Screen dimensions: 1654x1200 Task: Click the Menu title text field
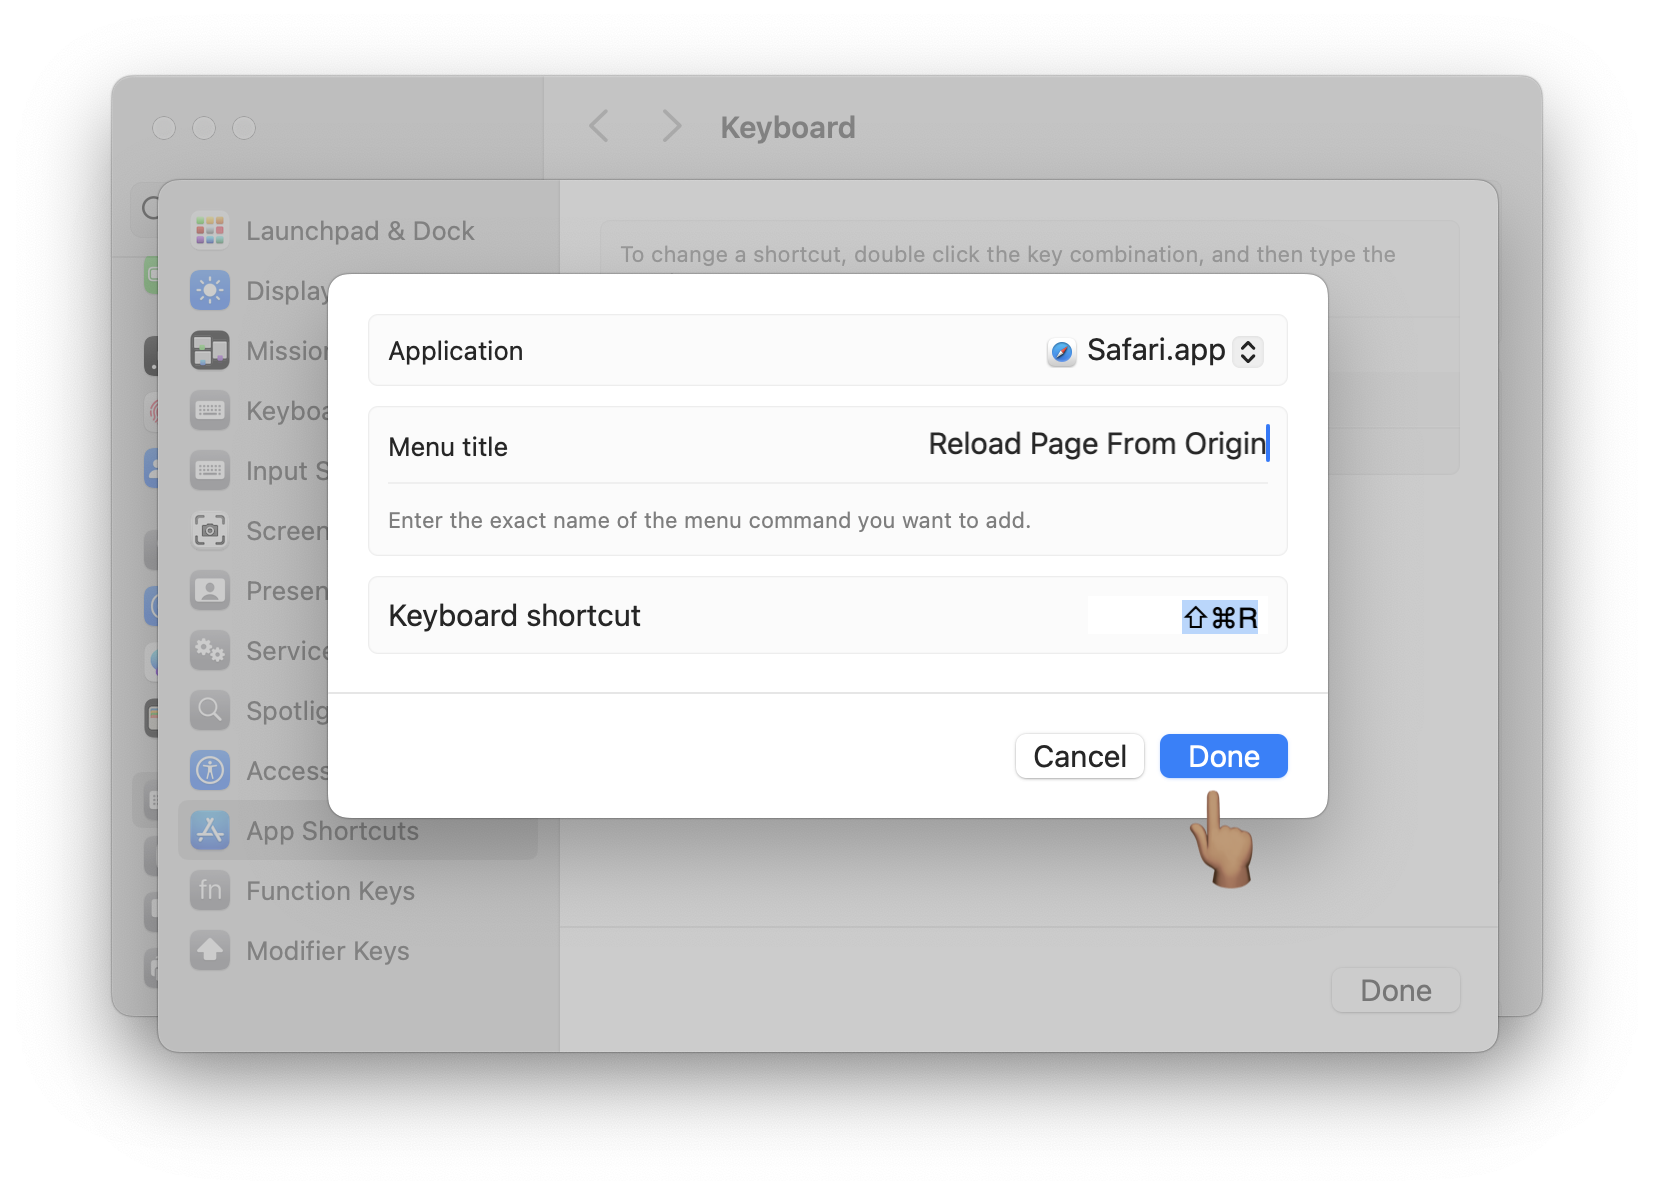(1095, 444)
